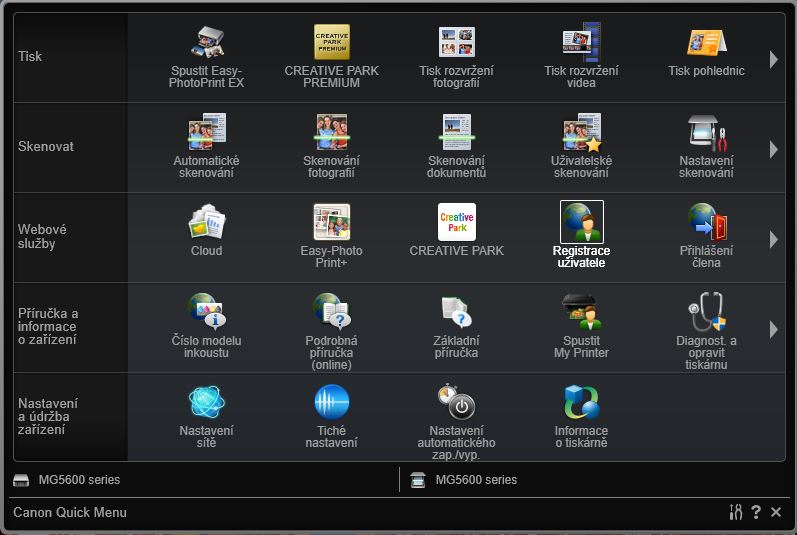Open the Cloud web service icon
The width and height of the screenshot is (797, 535).
[x=207, y=222]
